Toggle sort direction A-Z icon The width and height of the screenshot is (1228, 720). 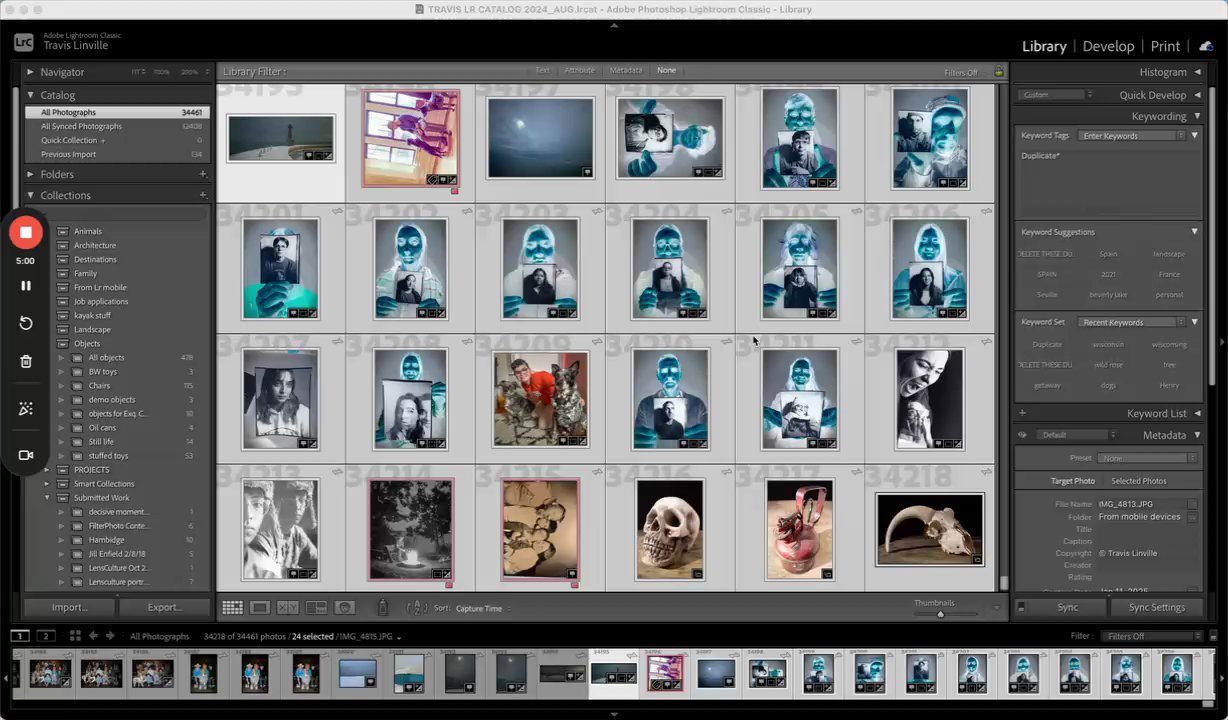(417, 607)
